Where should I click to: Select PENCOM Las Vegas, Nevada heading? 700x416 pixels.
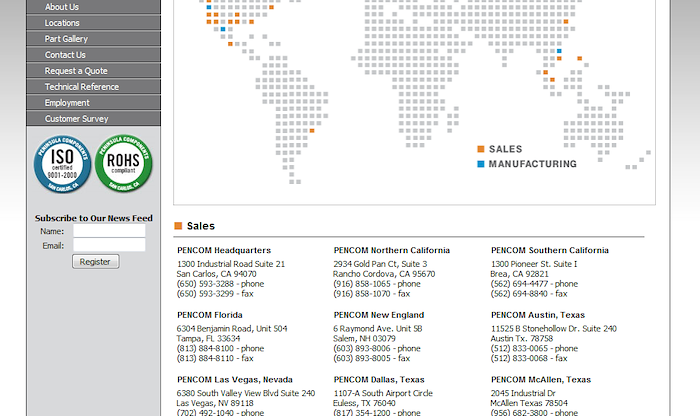235,380
